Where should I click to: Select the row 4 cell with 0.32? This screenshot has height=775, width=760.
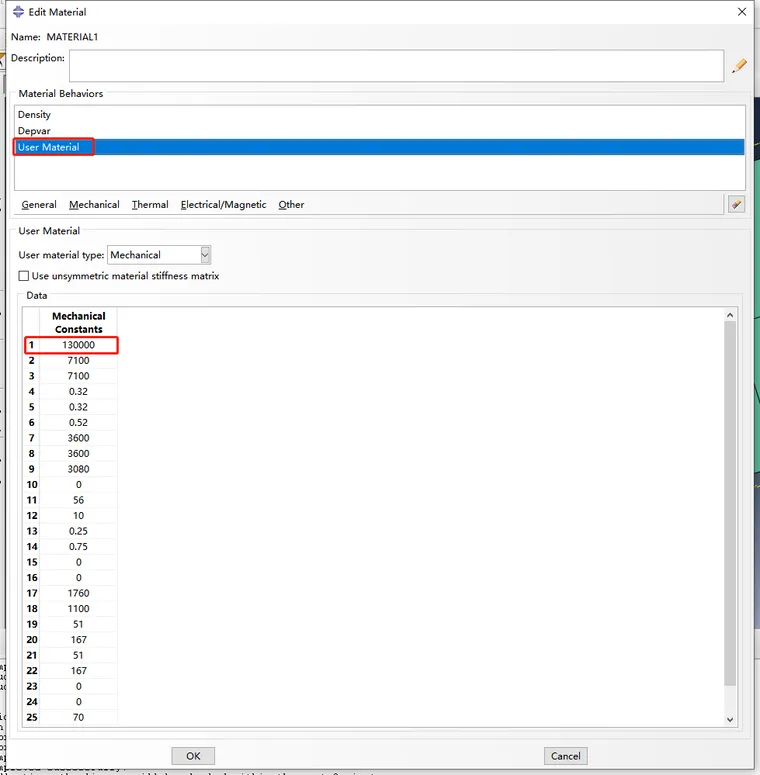point(79,391)
